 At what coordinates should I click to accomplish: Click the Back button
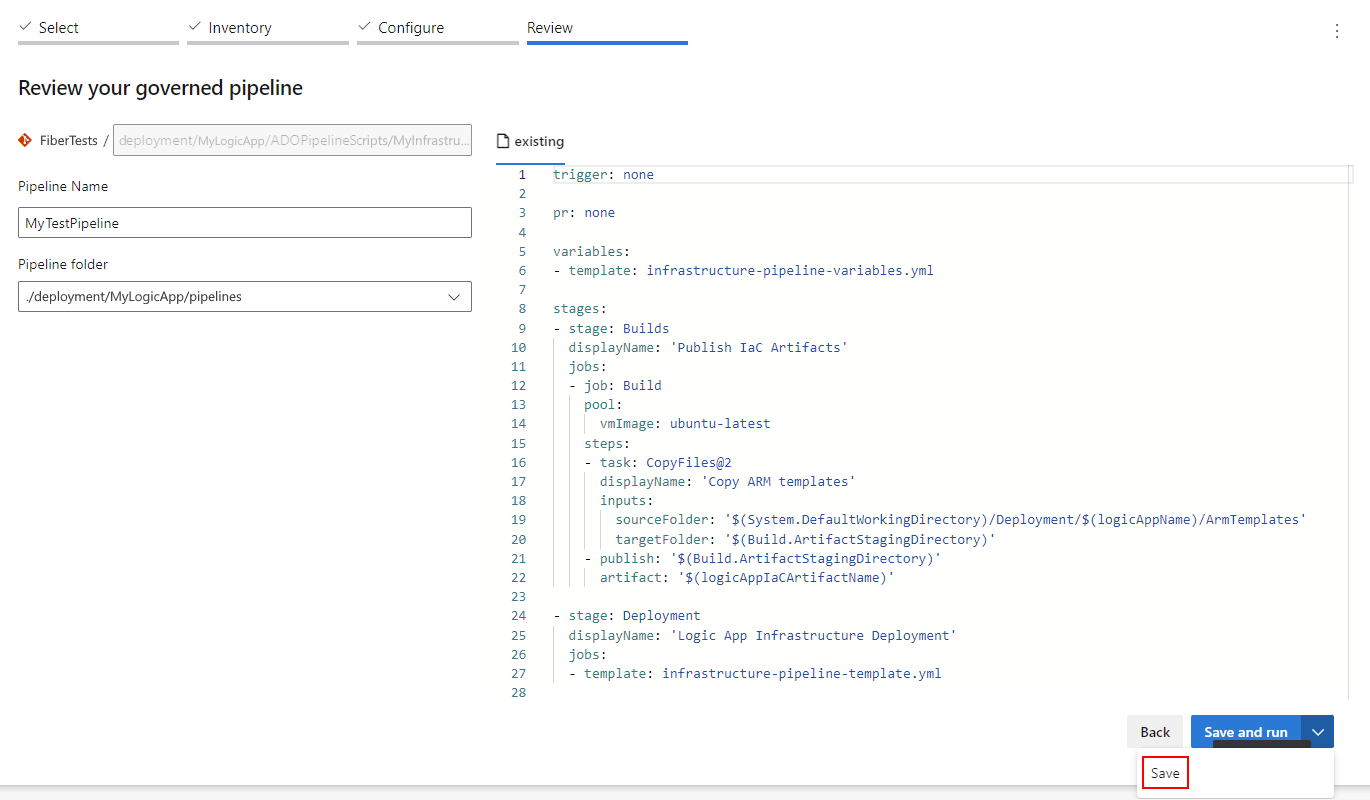click(x=1155, y=732)
